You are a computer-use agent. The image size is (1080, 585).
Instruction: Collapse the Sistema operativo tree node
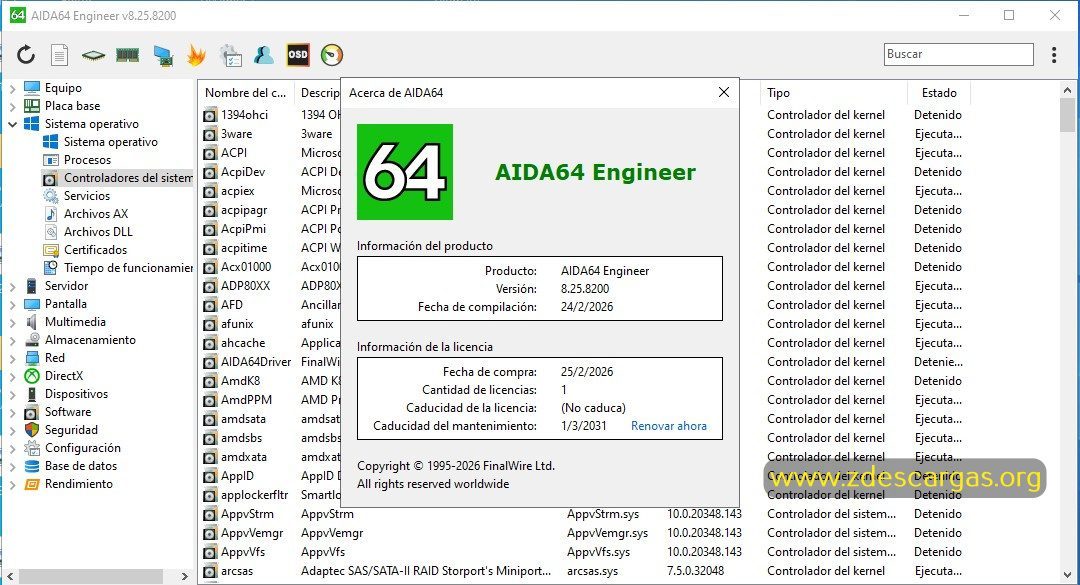pos(12,124)
